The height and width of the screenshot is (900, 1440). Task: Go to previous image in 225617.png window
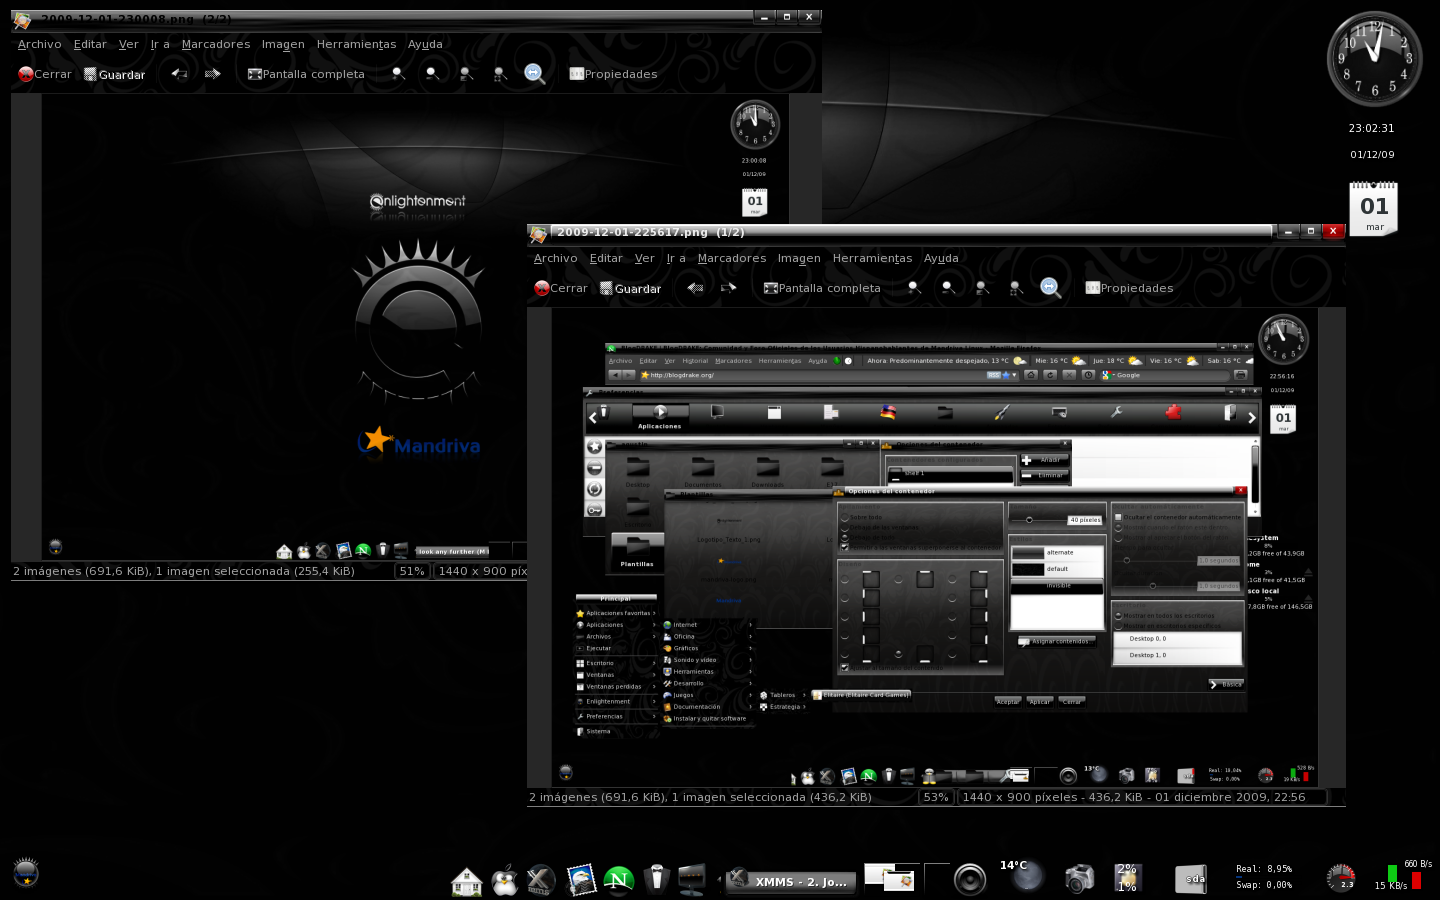coord(695,288)
